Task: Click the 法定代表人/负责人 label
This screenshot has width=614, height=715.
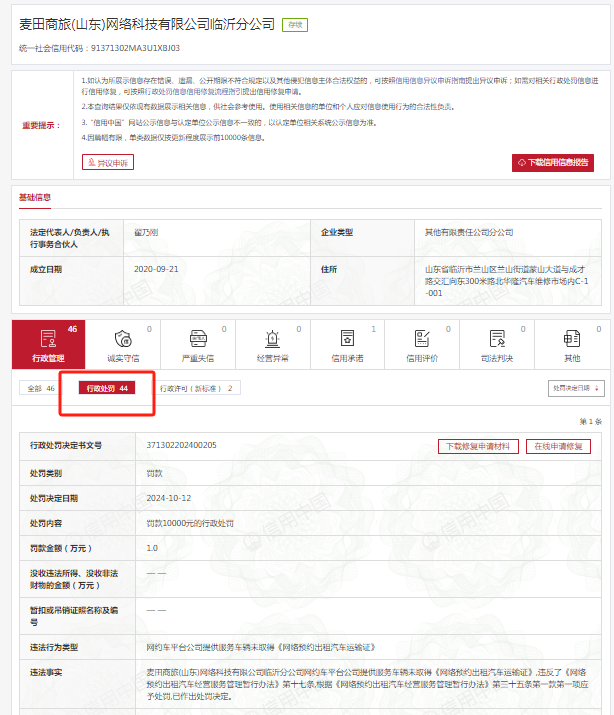Action: 70,238
